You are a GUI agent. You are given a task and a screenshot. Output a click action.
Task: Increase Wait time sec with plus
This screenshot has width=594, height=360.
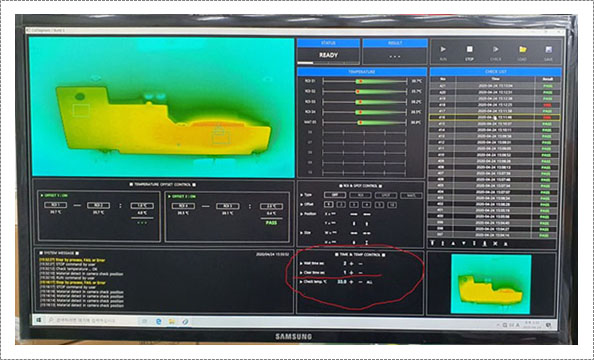[x=352, y=263]
